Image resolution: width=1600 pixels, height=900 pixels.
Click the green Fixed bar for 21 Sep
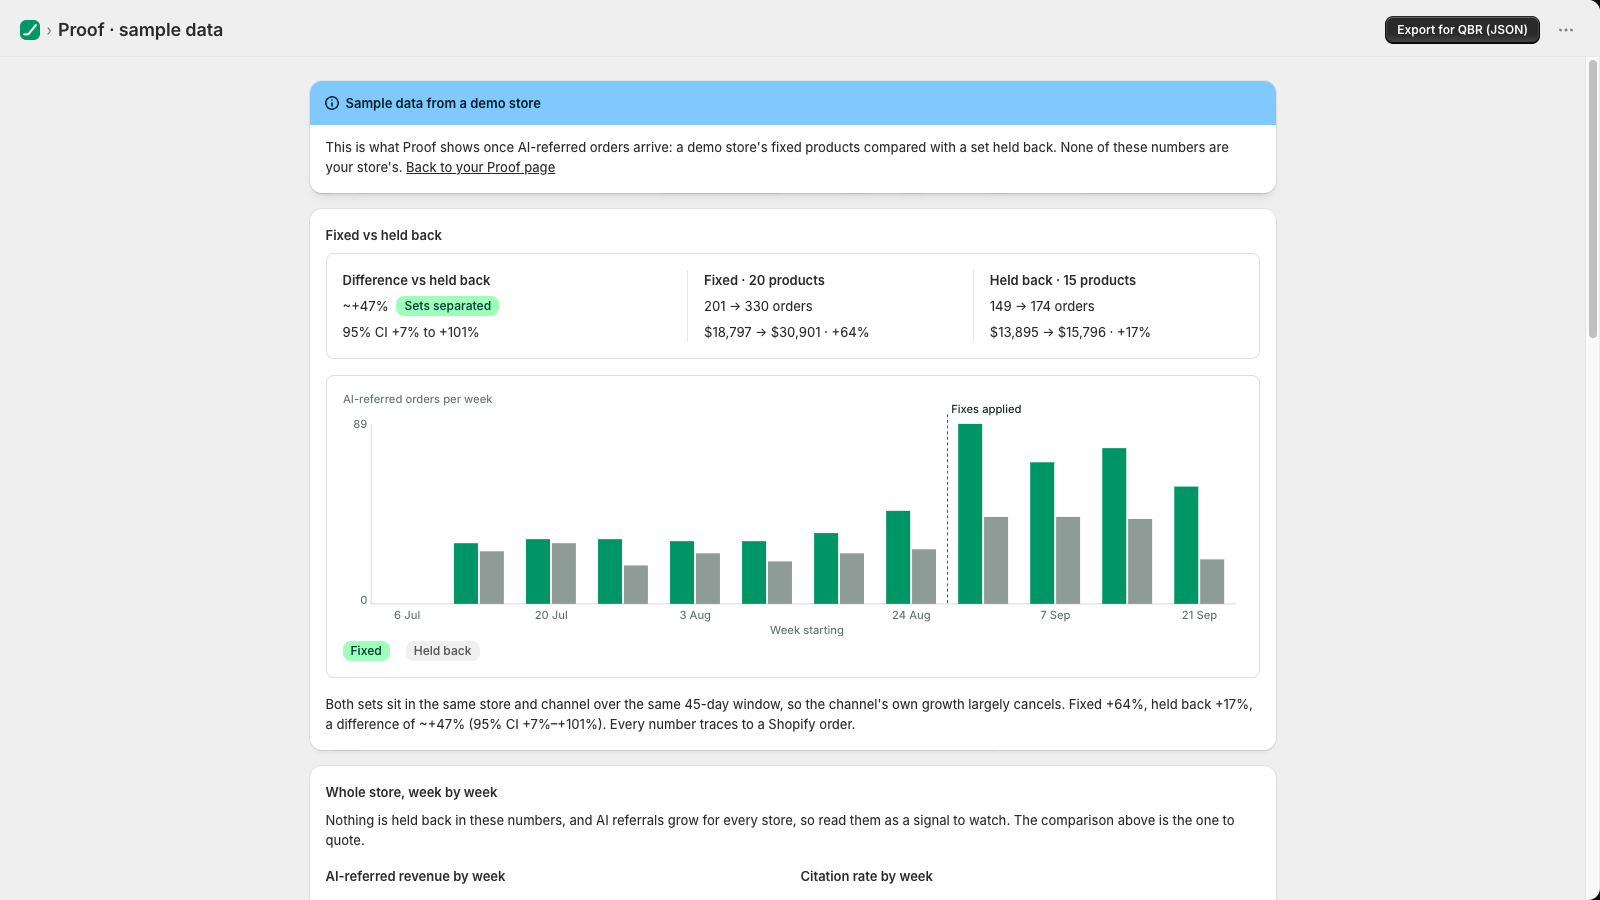point(1186,545)
